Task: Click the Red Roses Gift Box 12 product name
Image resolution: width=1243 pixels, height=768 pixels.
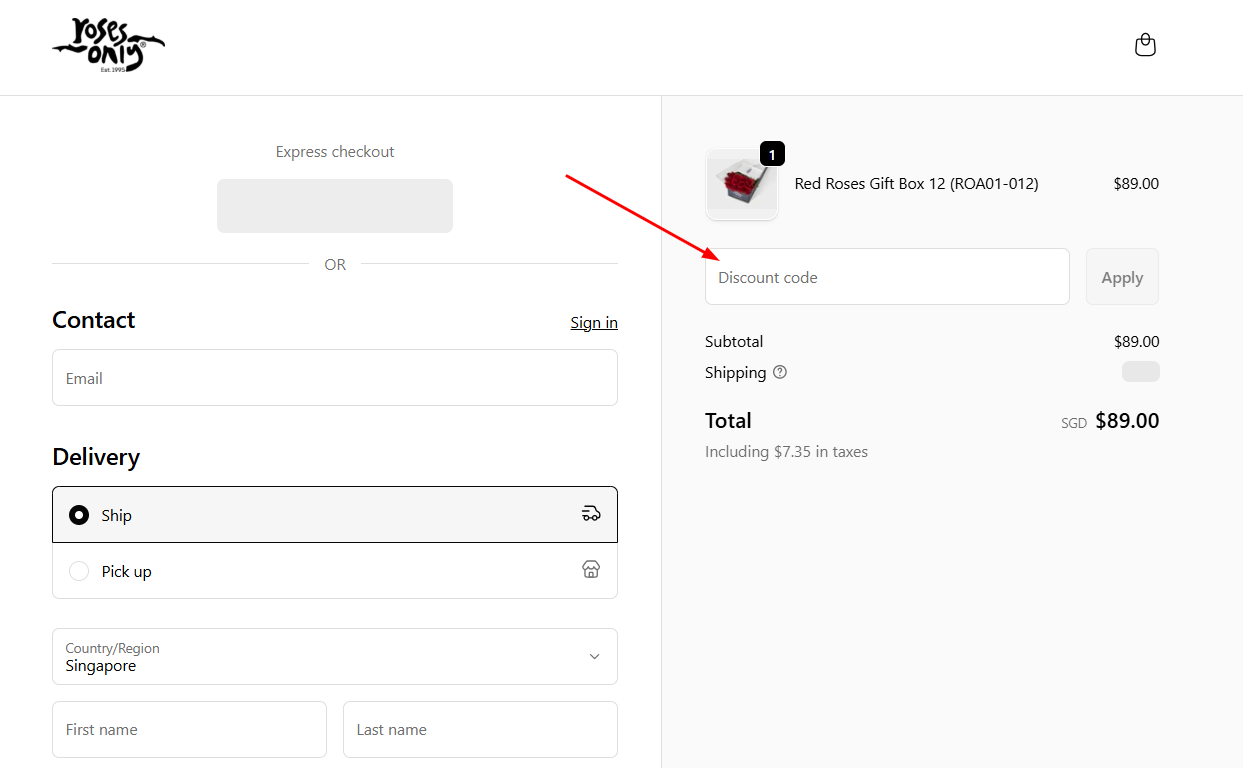Action: click(x=916, y=184)
